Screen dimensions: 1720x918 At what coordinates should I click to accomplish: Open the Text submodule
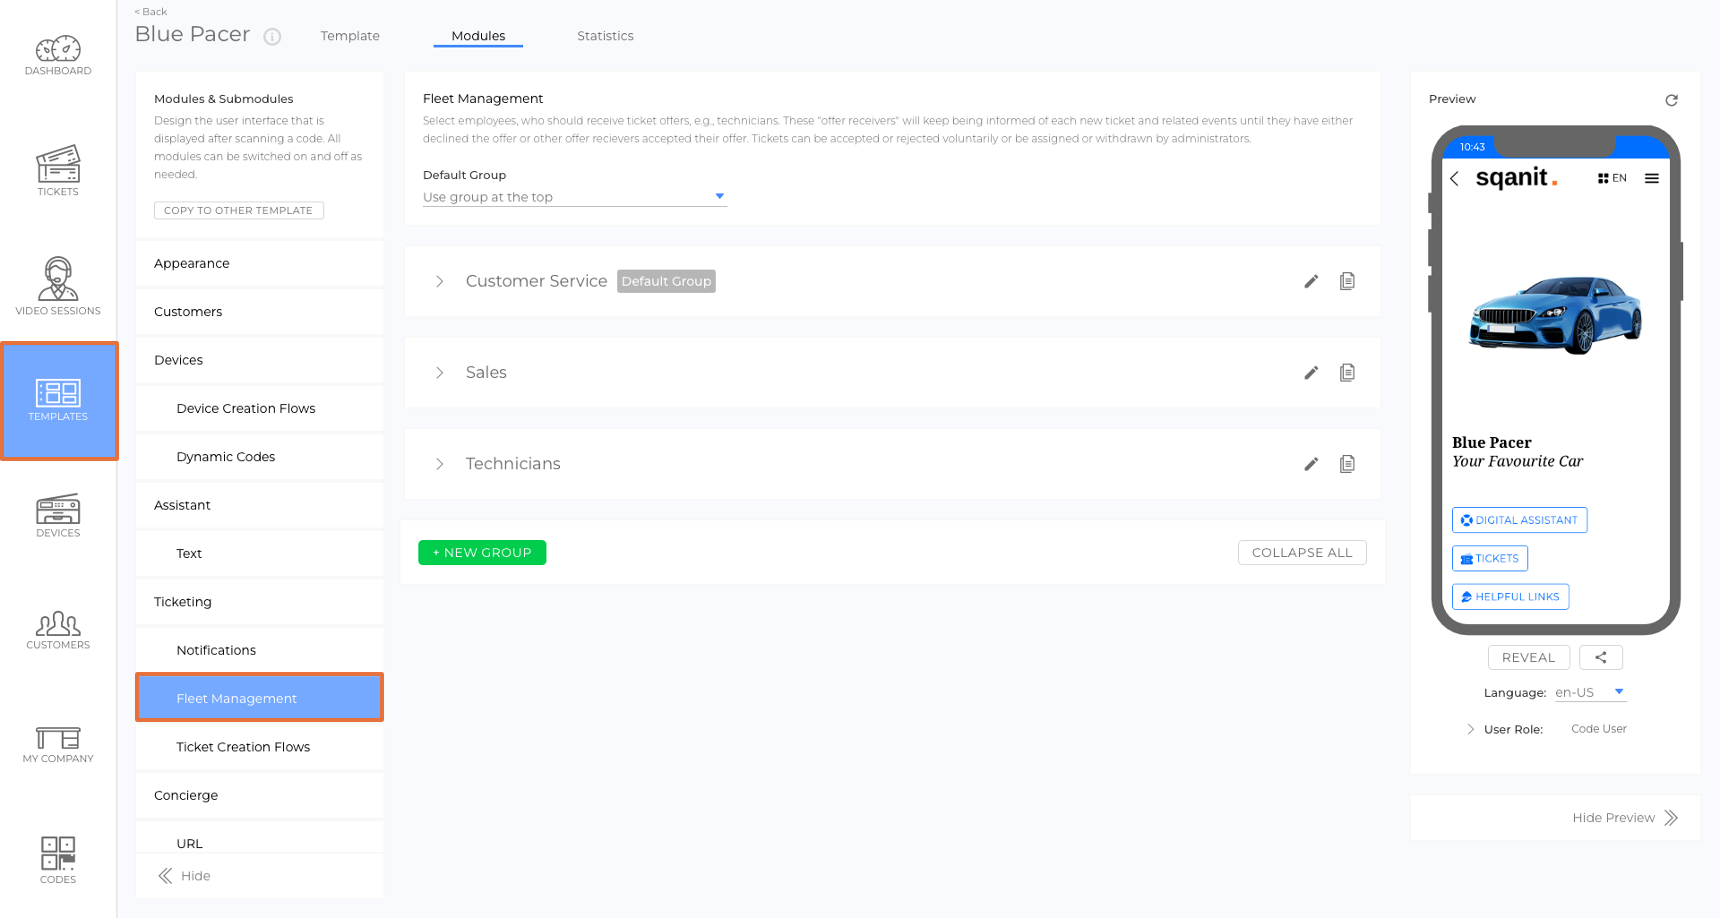(260, 553)
